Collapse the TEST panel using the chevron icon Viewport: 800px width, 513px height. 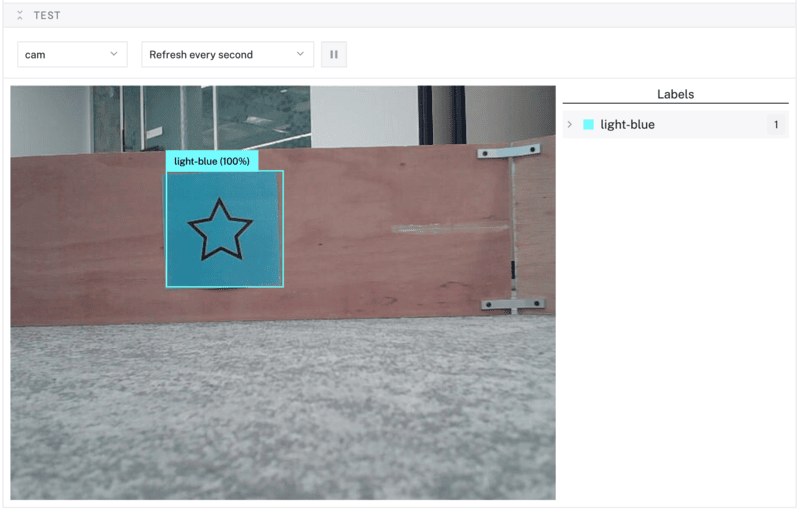(19, 15)
